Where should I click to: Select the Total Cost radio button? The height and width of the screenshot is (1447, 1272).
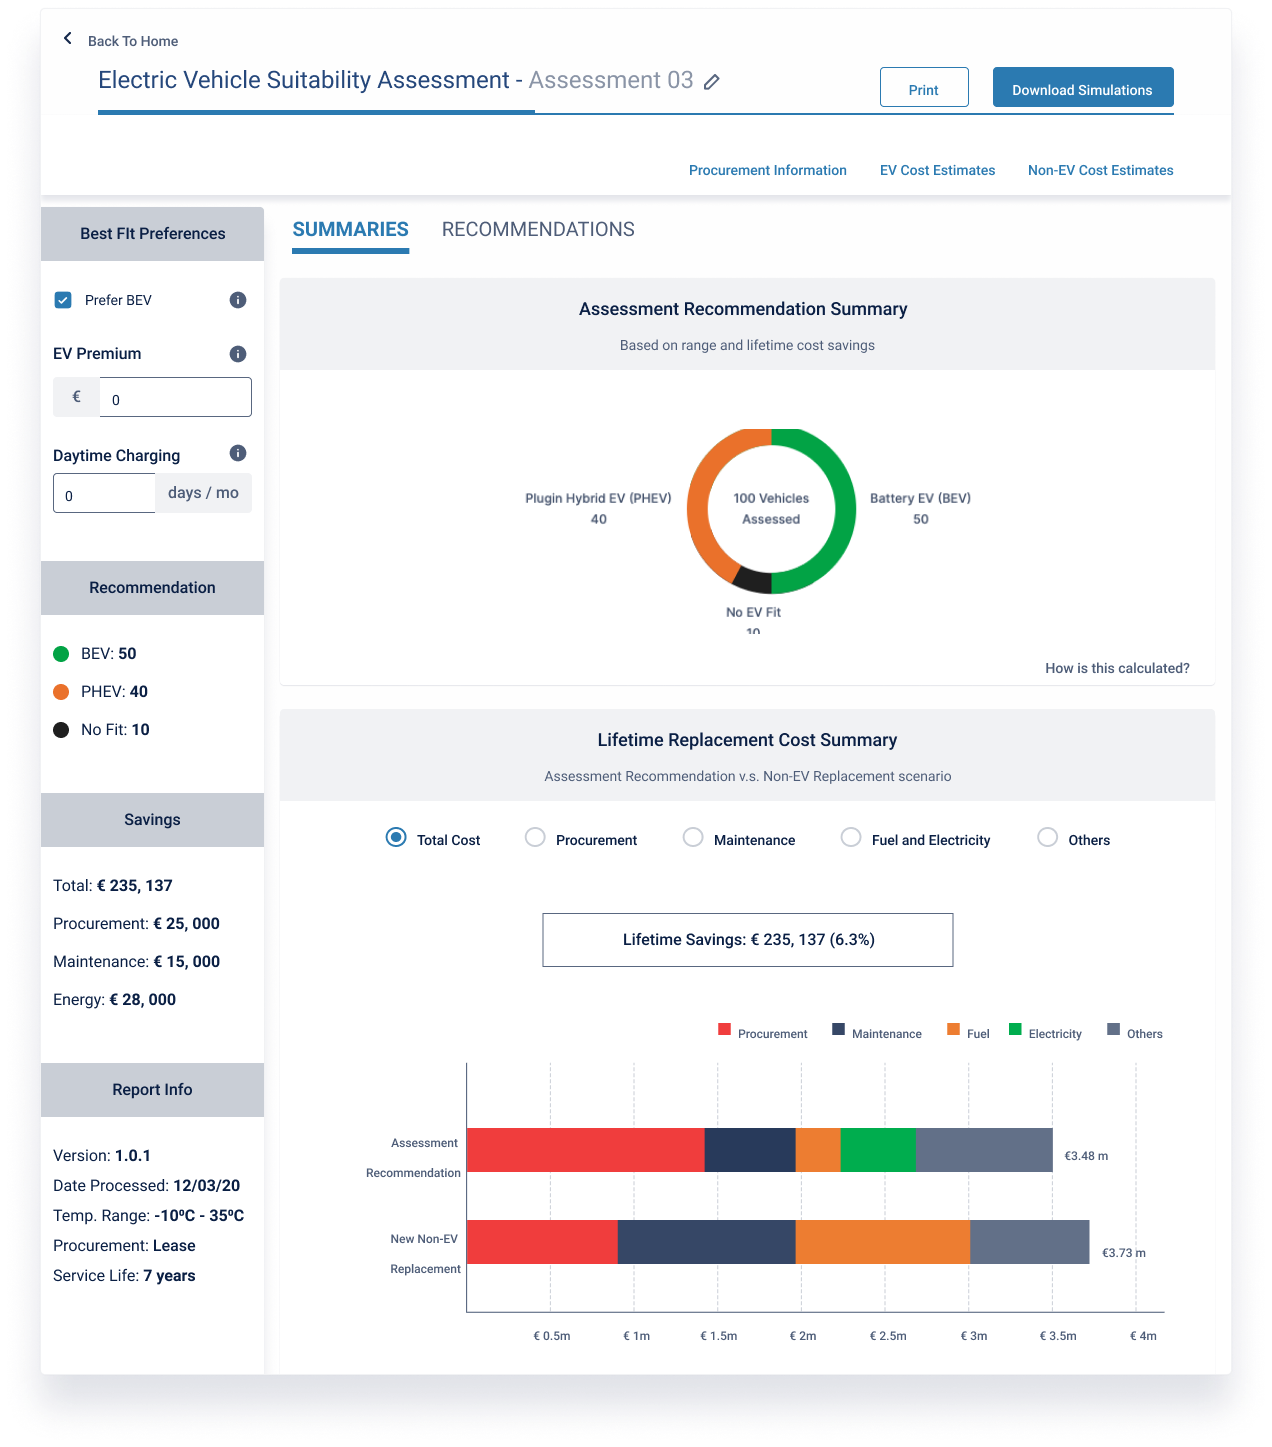point(396,838)
